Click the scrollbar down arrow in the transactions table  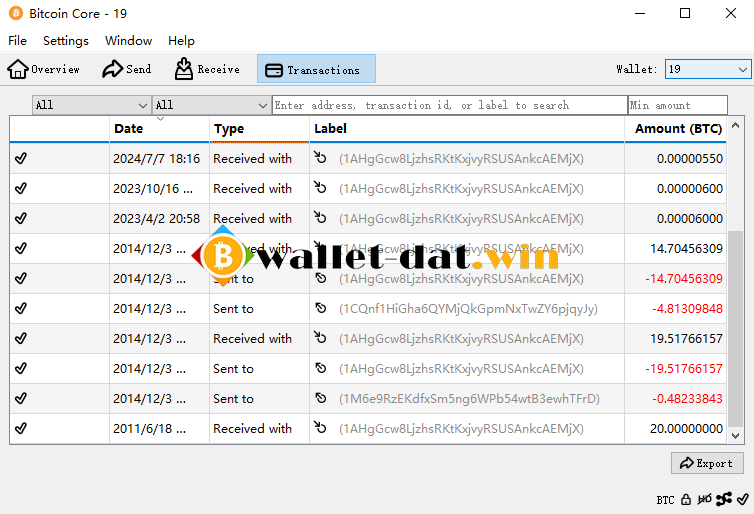point(735,436)
